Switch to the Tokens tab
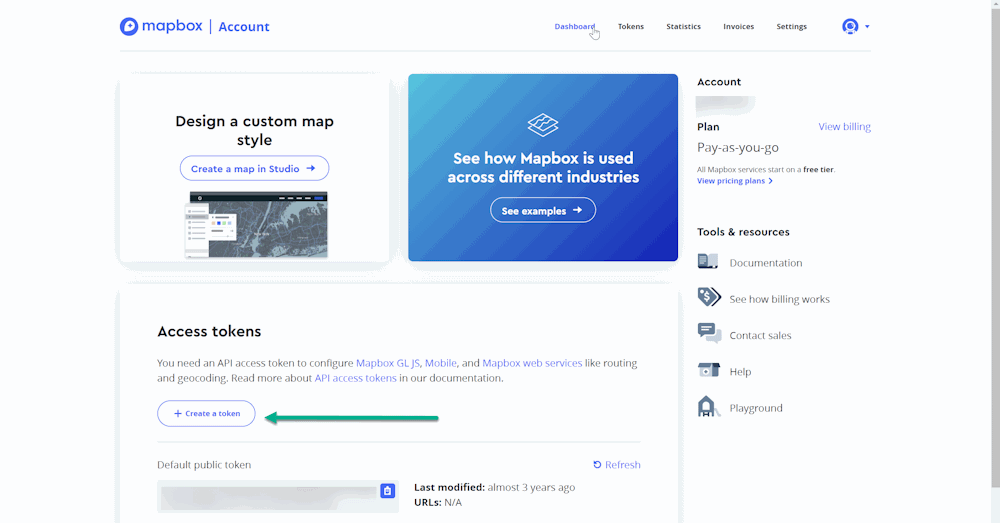Image resolution: width=1000 pixels, height=523 pixels. click(x=631, y=26)
